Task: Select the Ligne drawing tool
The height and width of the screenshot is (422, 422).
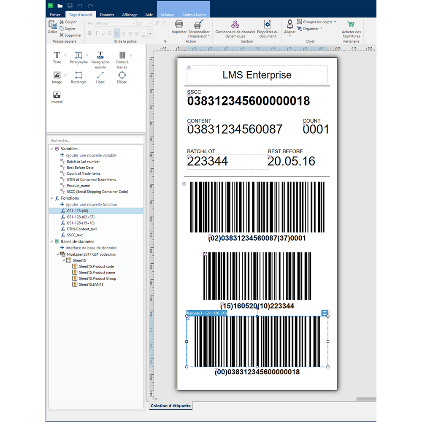Action: tap(100, 77)
